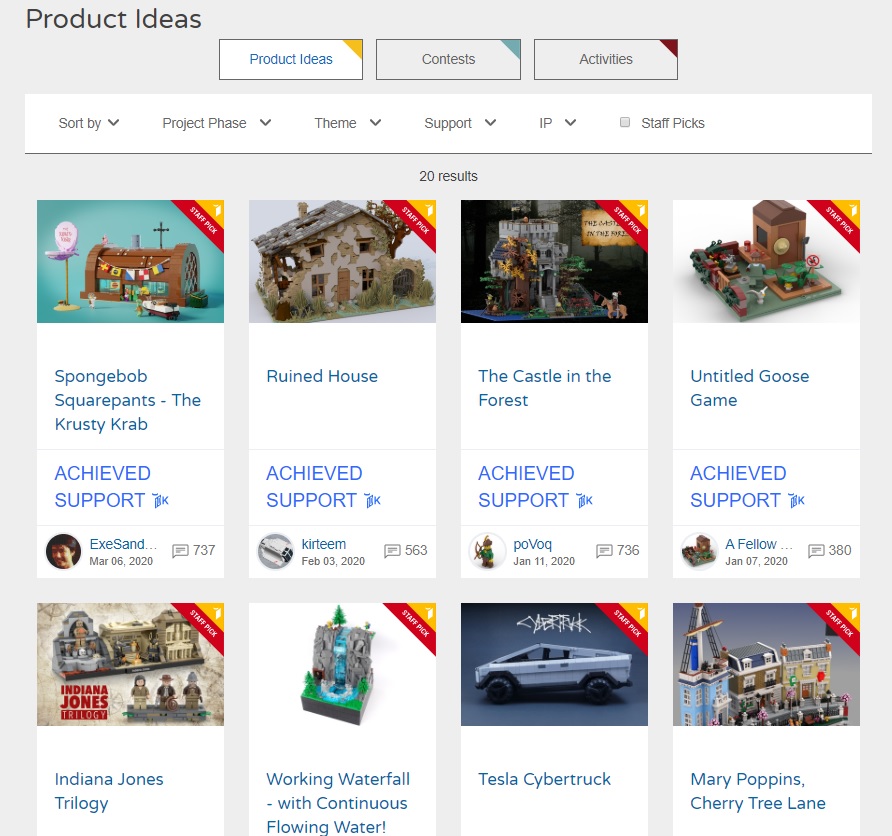Open the Indiana Jones Trilogy thumbnail

(x=130, y=664)
